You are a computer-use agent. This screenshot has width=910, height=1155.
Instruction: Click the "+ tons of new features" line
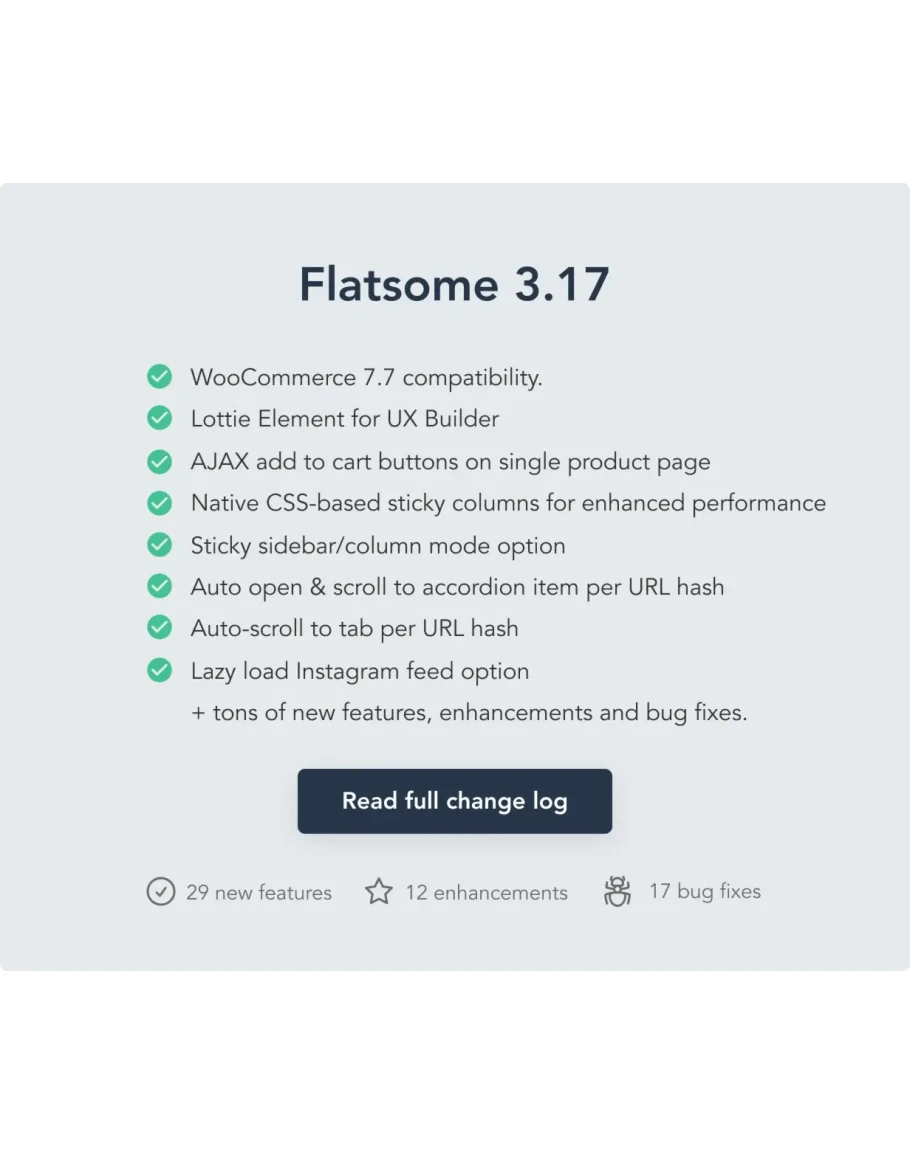point(469,712)
